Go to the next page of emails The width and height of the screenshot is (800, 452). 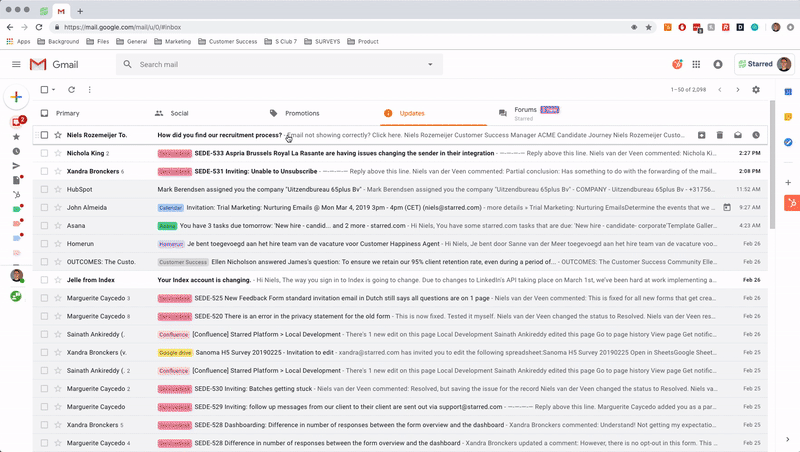tap(737, 90)
